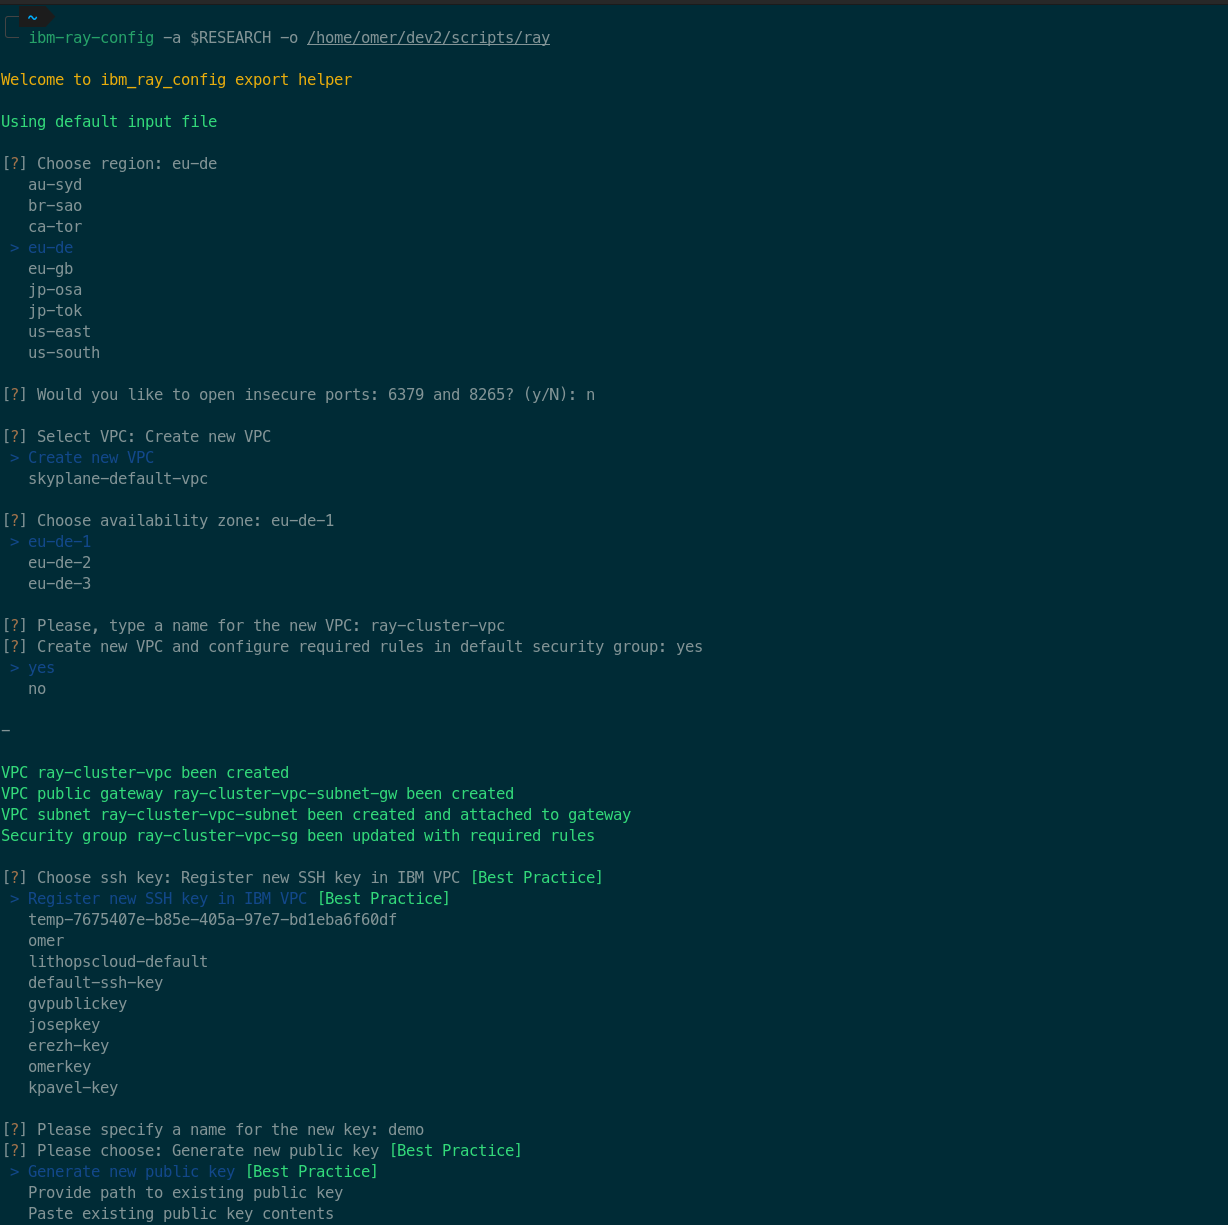Select the us-south region option
Viewport: 1228px width, 1225px height.
[x=64, y=353]
